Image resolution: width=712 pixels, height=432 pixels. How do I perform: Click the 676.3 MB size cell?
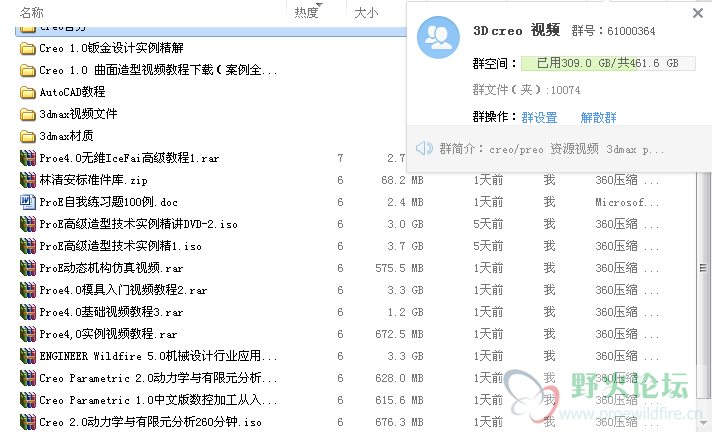click(x=399, y=422)
